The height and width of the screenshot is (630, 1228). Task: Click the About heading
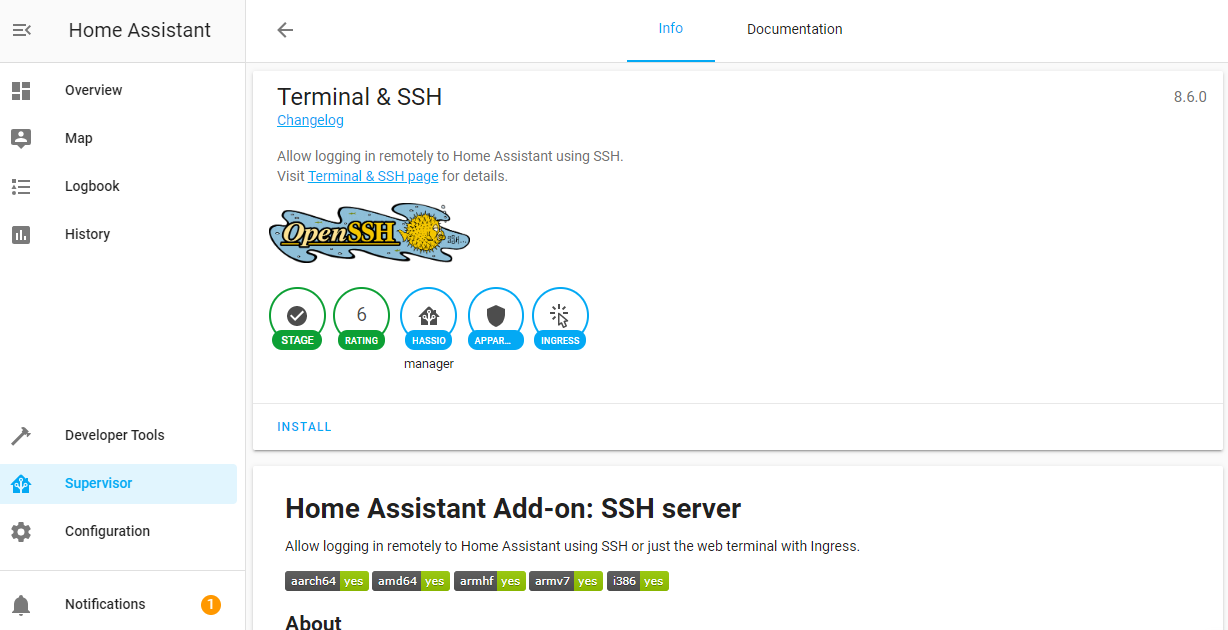[x=313, y=622]
